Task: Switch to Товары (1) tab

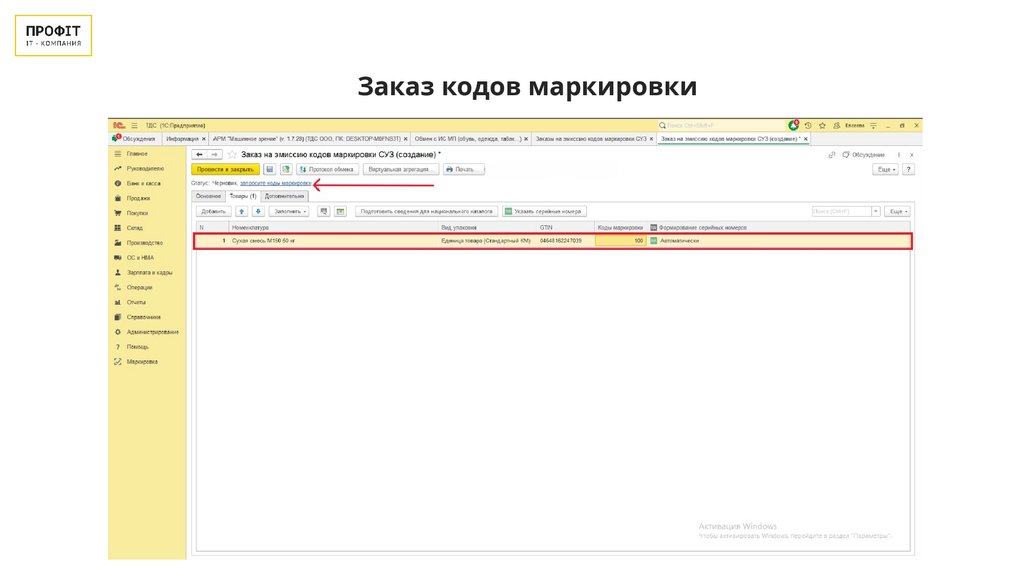Action: [243, 196]
